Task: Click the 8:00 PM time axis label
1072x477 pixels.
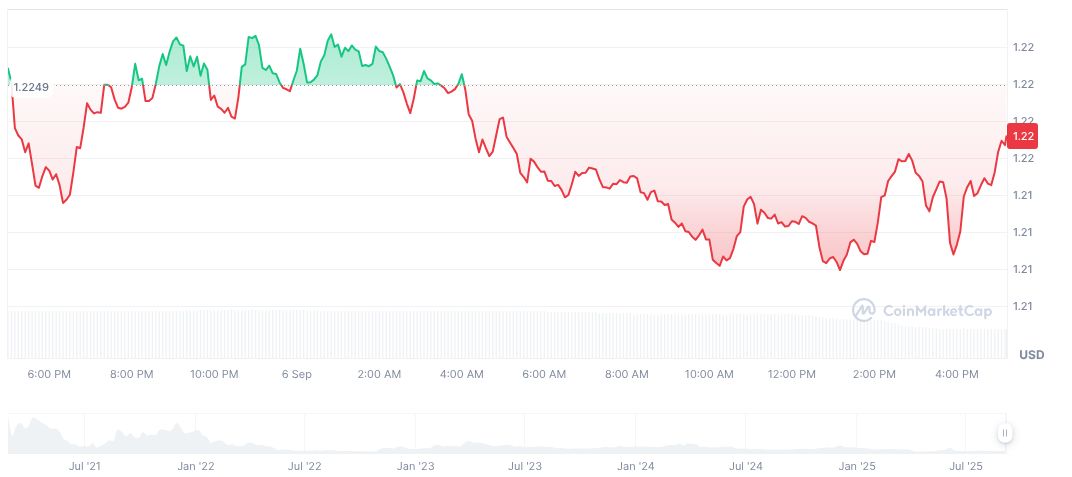Action: 131,374
